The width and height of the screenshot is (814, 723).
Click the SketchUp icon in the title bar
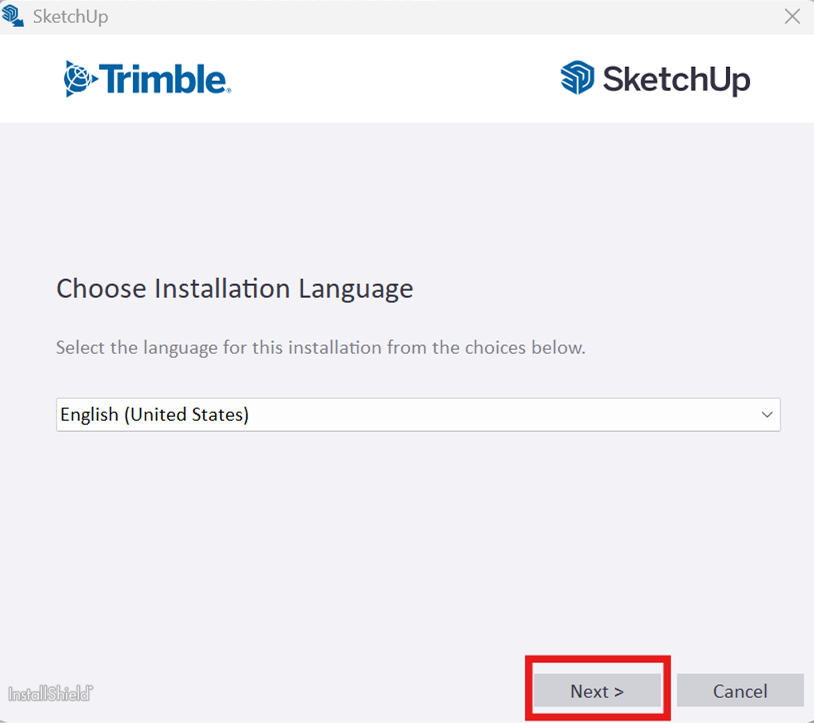point(14,16)
